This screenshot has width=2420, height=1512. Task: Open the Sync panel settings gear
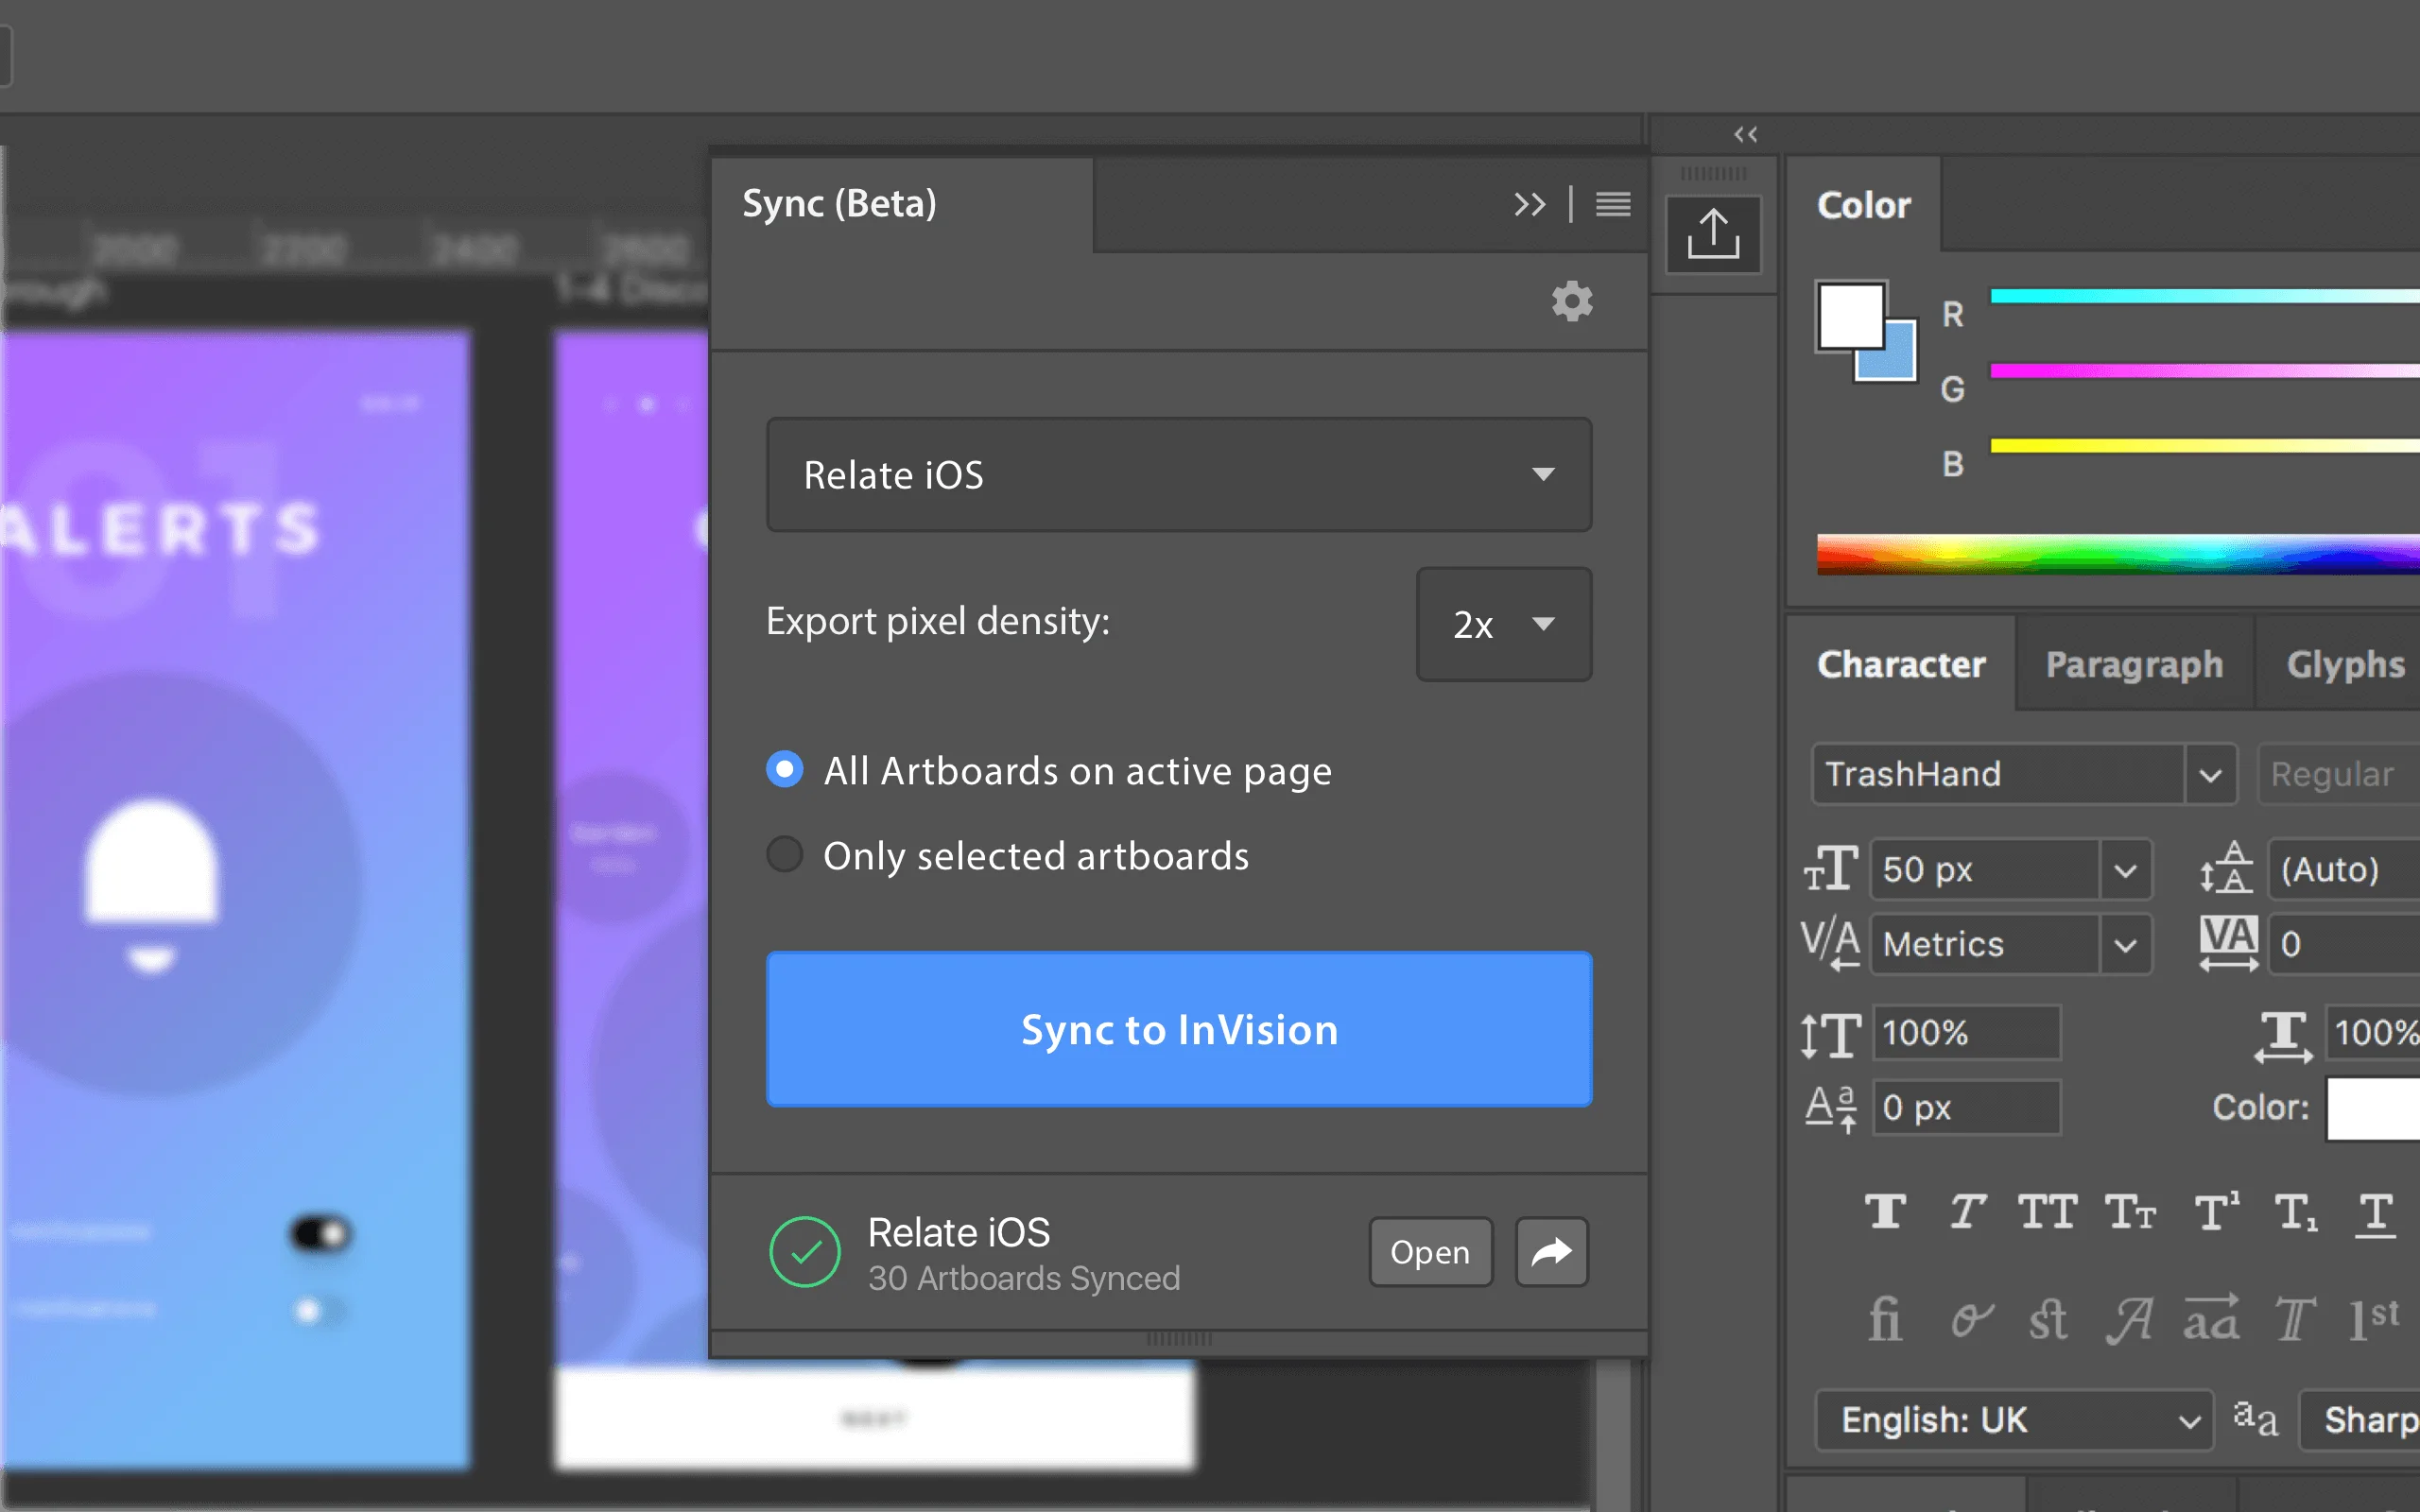click(x=1571, y=301)
